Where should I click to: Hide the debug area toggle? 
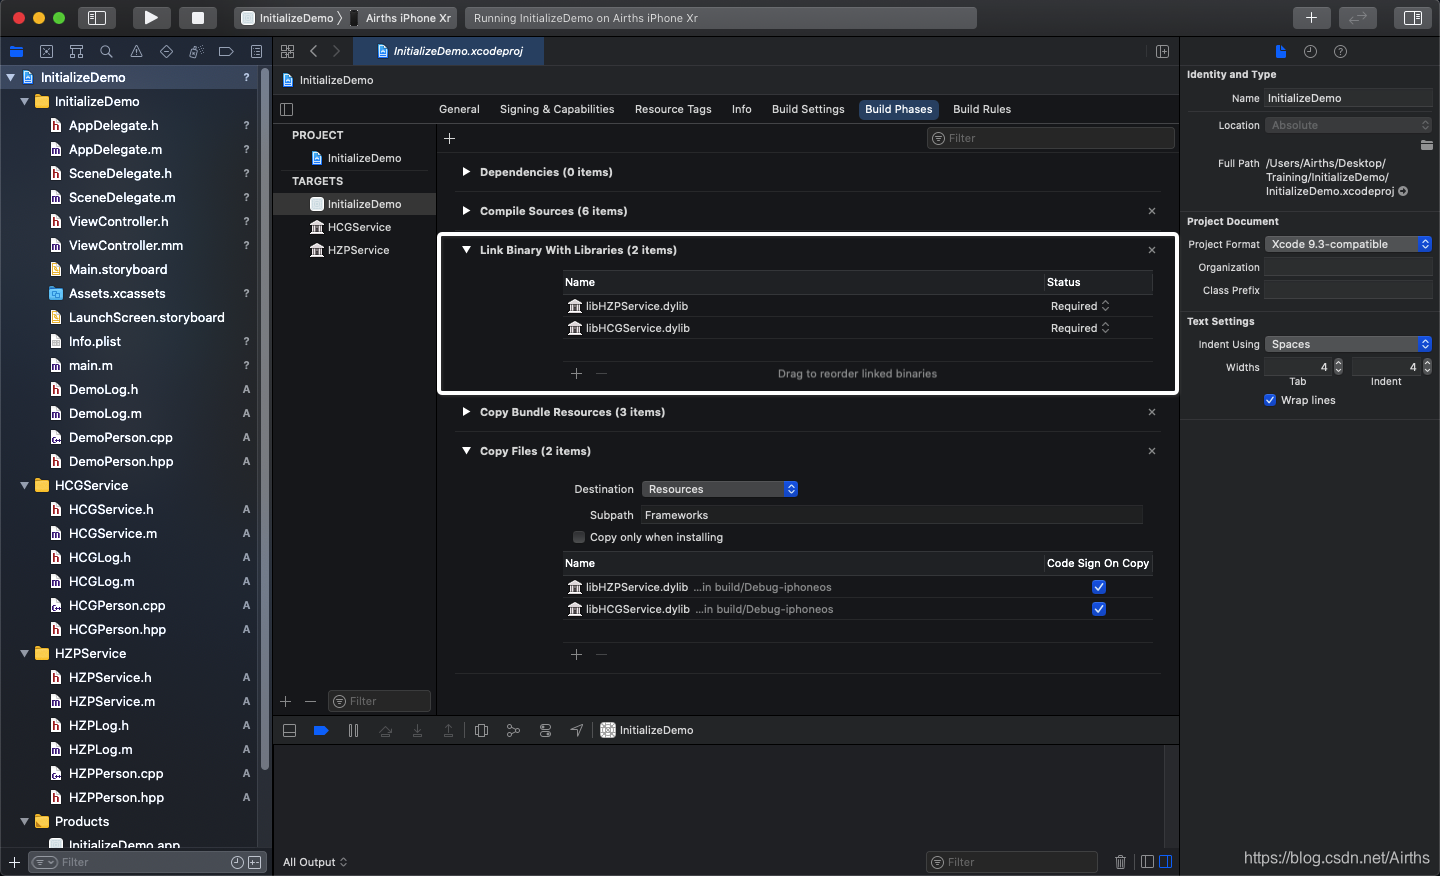point(289,730)
